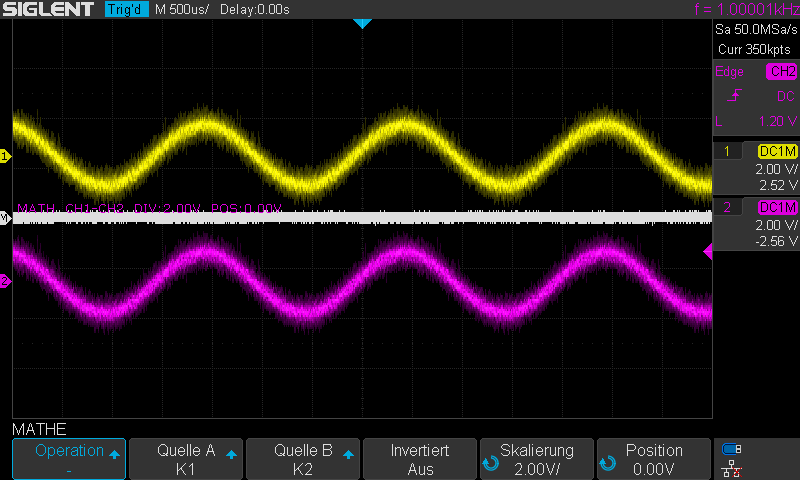The height and width of the screenshot is (480, 800).
Task: Adjust Position 0.00V setting
Action: [654, 459]
